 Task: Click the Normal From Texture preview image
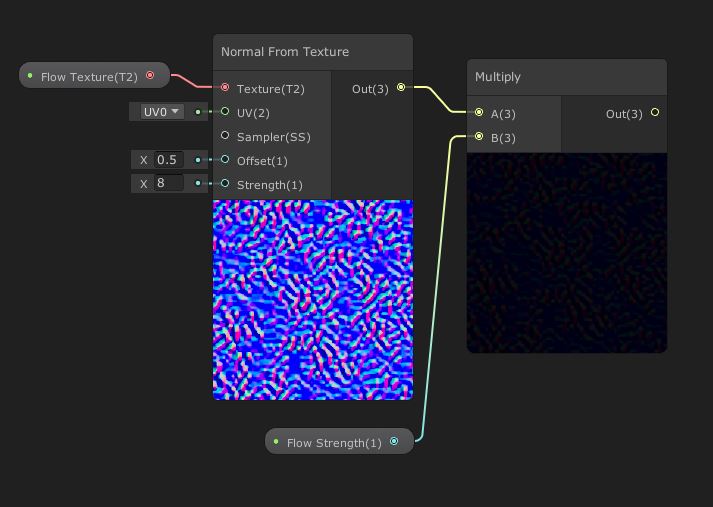(x=312, y=299)
